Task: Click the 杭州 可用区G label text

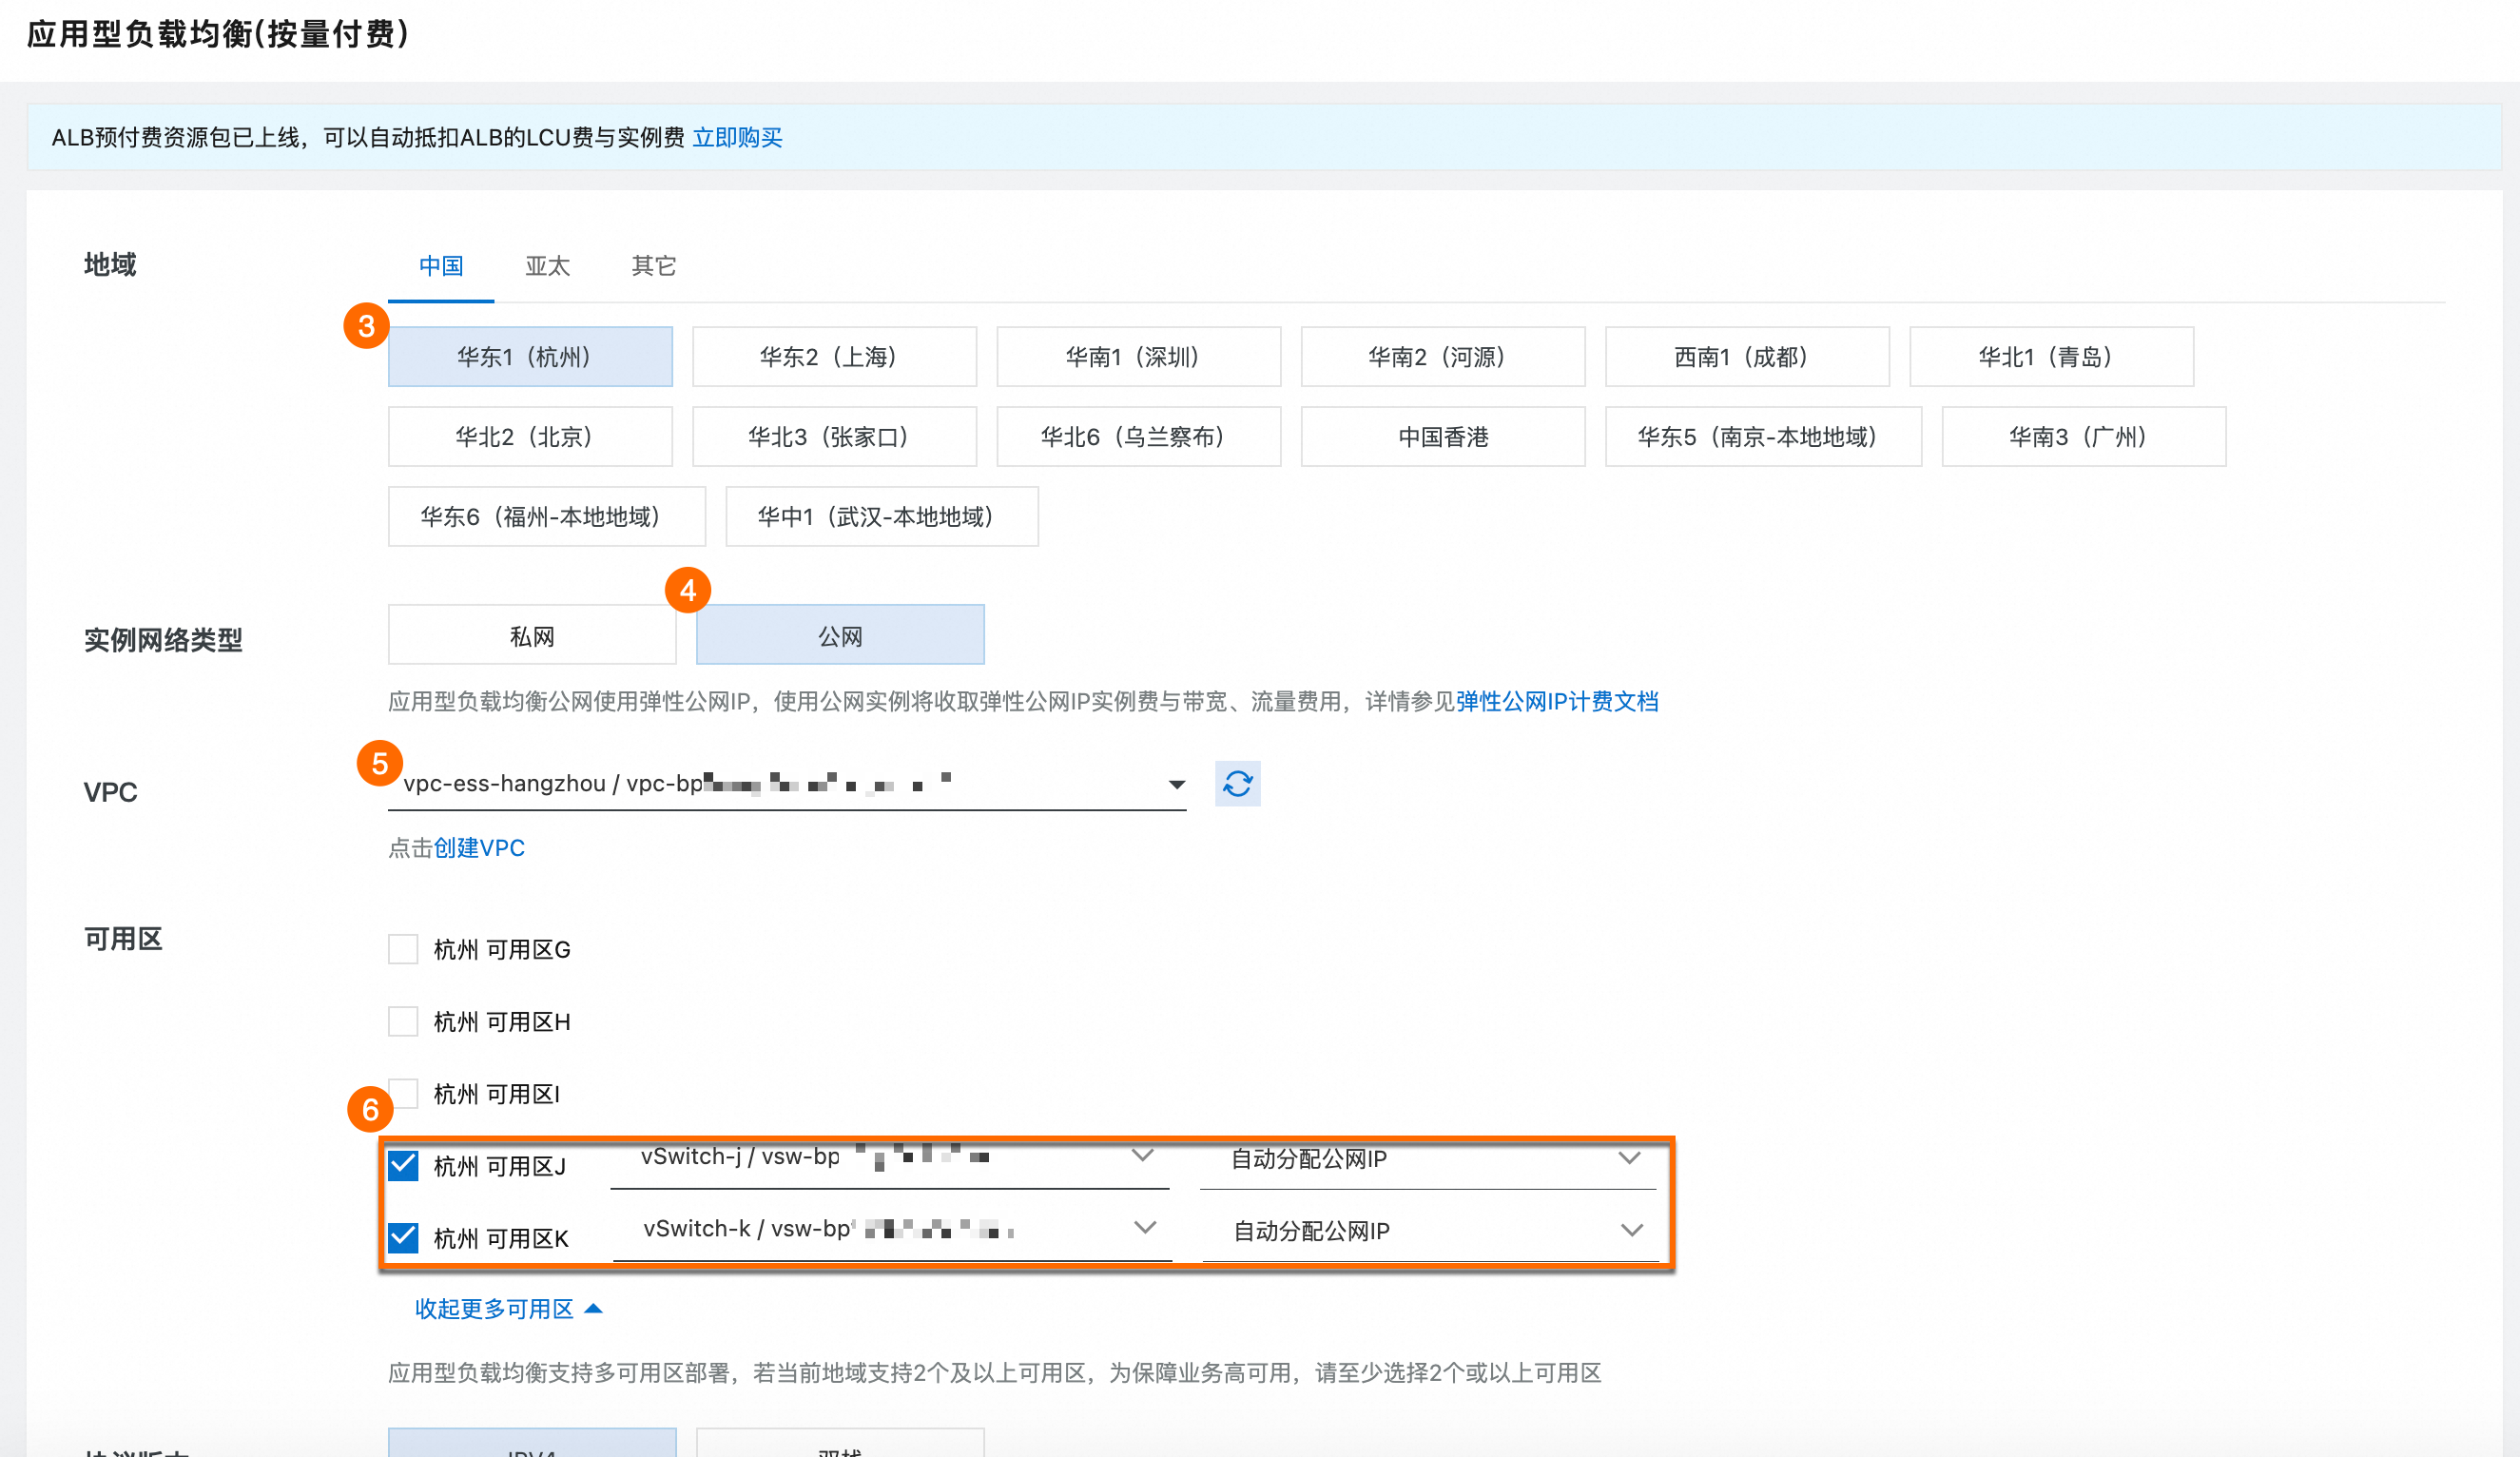Action: (x=502, y=949)
